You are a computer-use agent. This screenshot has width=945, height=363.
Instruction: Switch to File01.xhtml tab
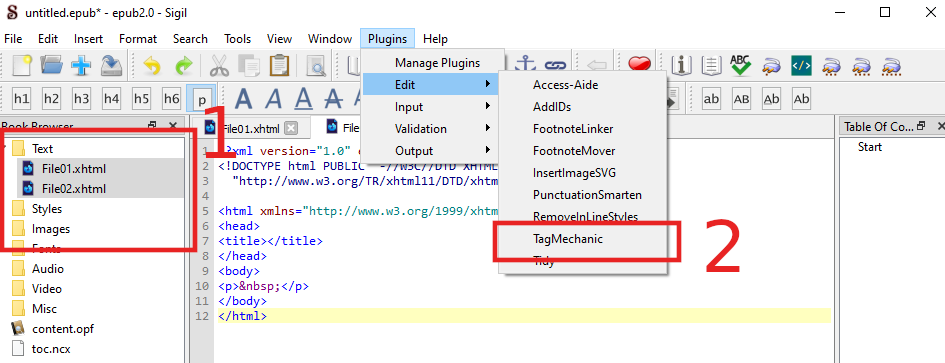tap(251, 128)
